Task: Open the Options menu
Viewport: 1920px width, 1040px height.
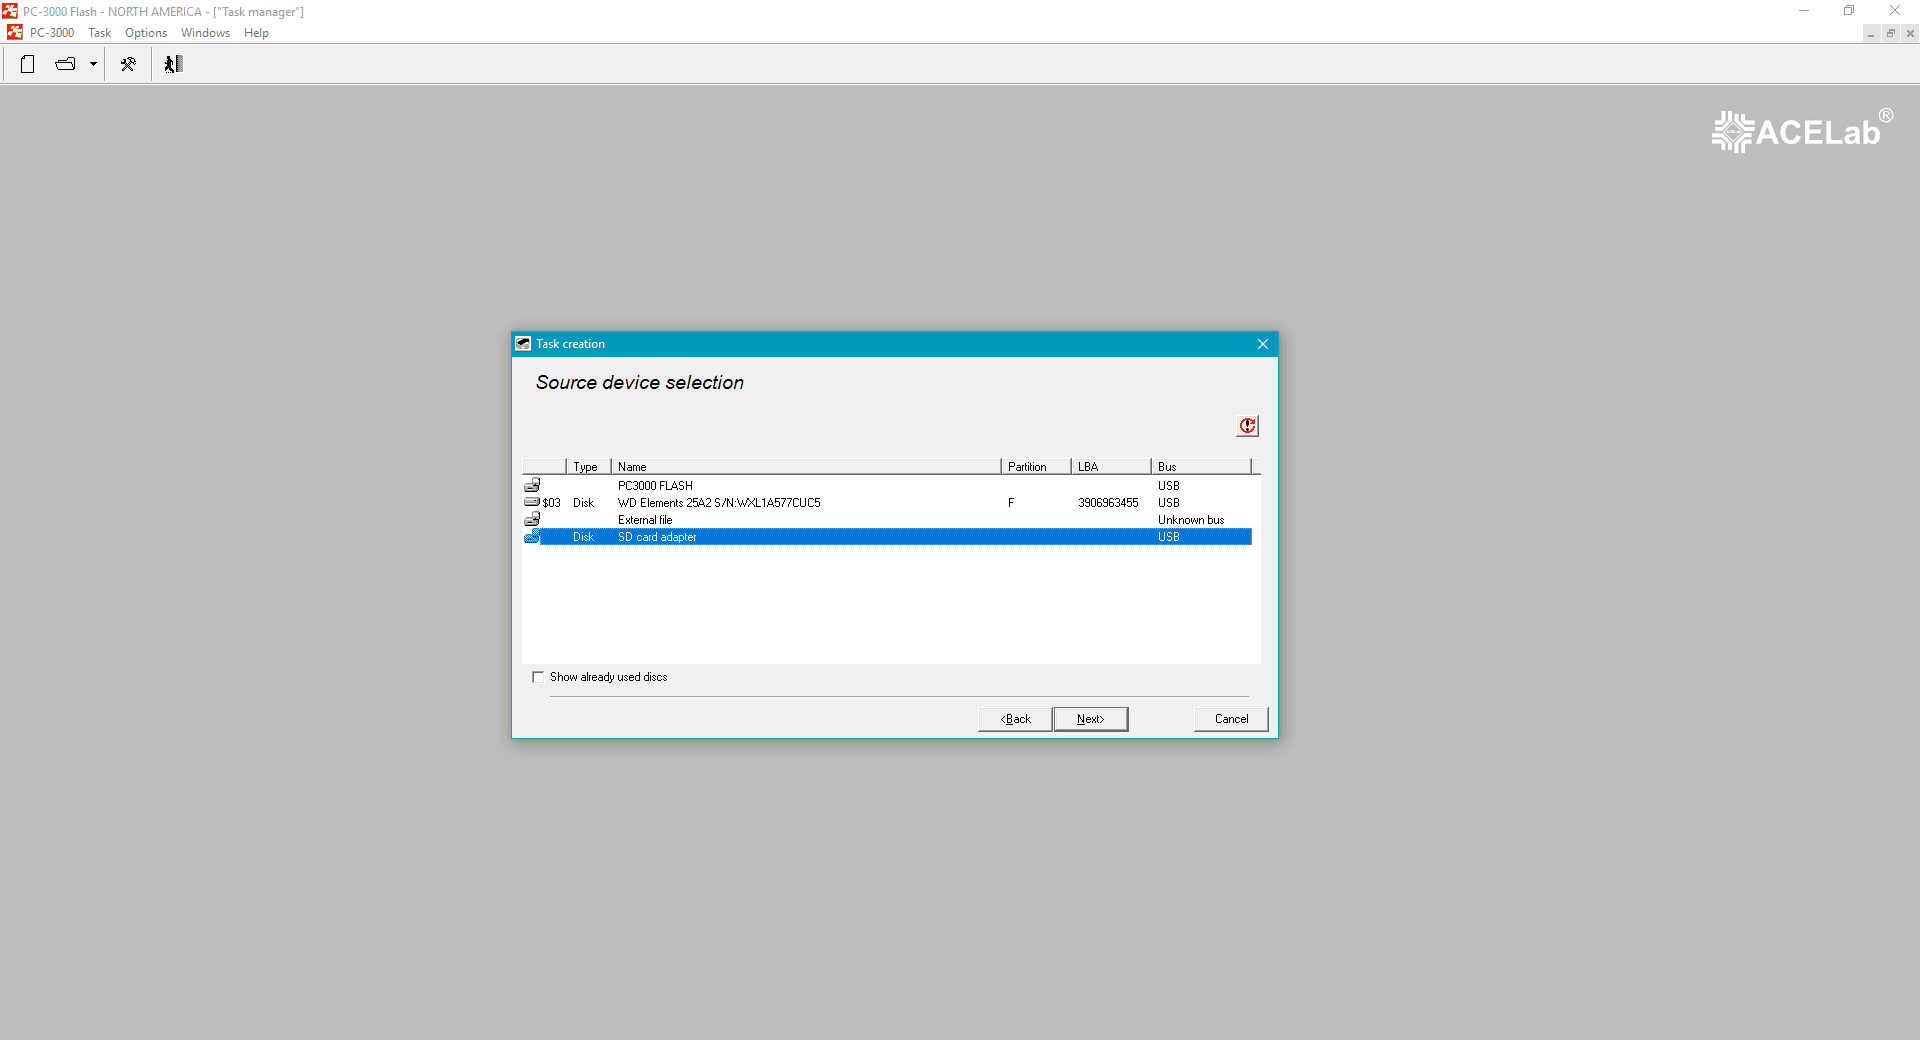Action: coord(146,33)
